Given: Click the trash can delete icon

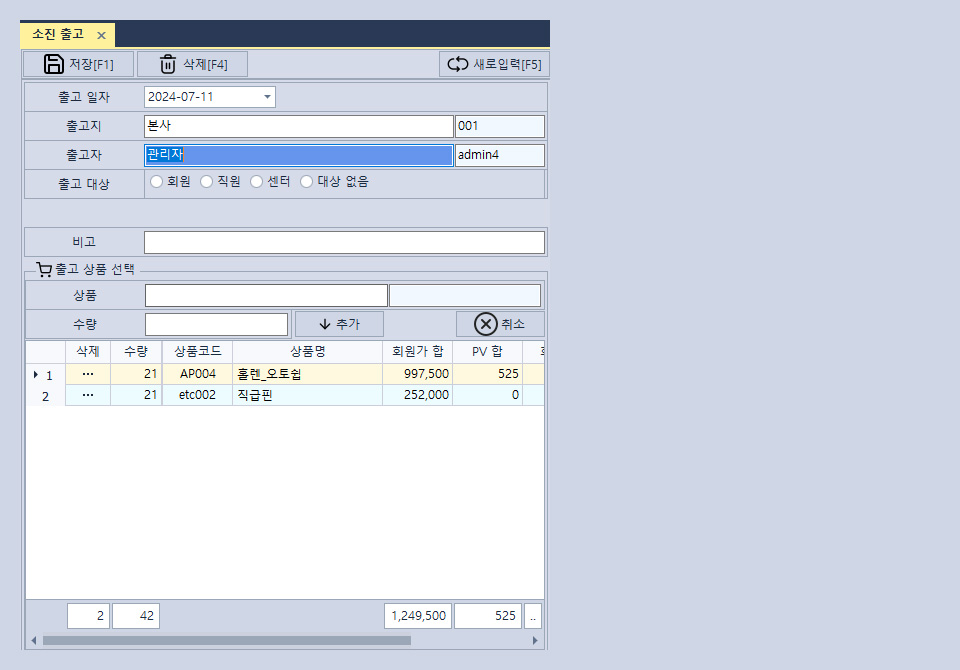Looking at the screenshot, I should (168, 64).
